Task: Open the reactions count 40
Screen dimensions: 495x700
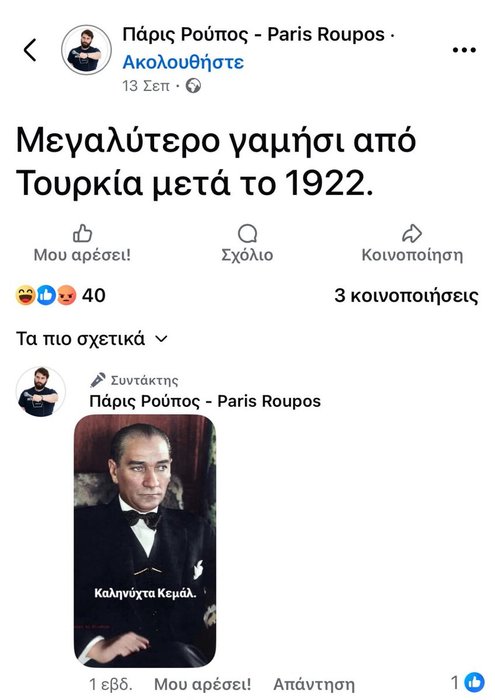Action: click(94, 296)
